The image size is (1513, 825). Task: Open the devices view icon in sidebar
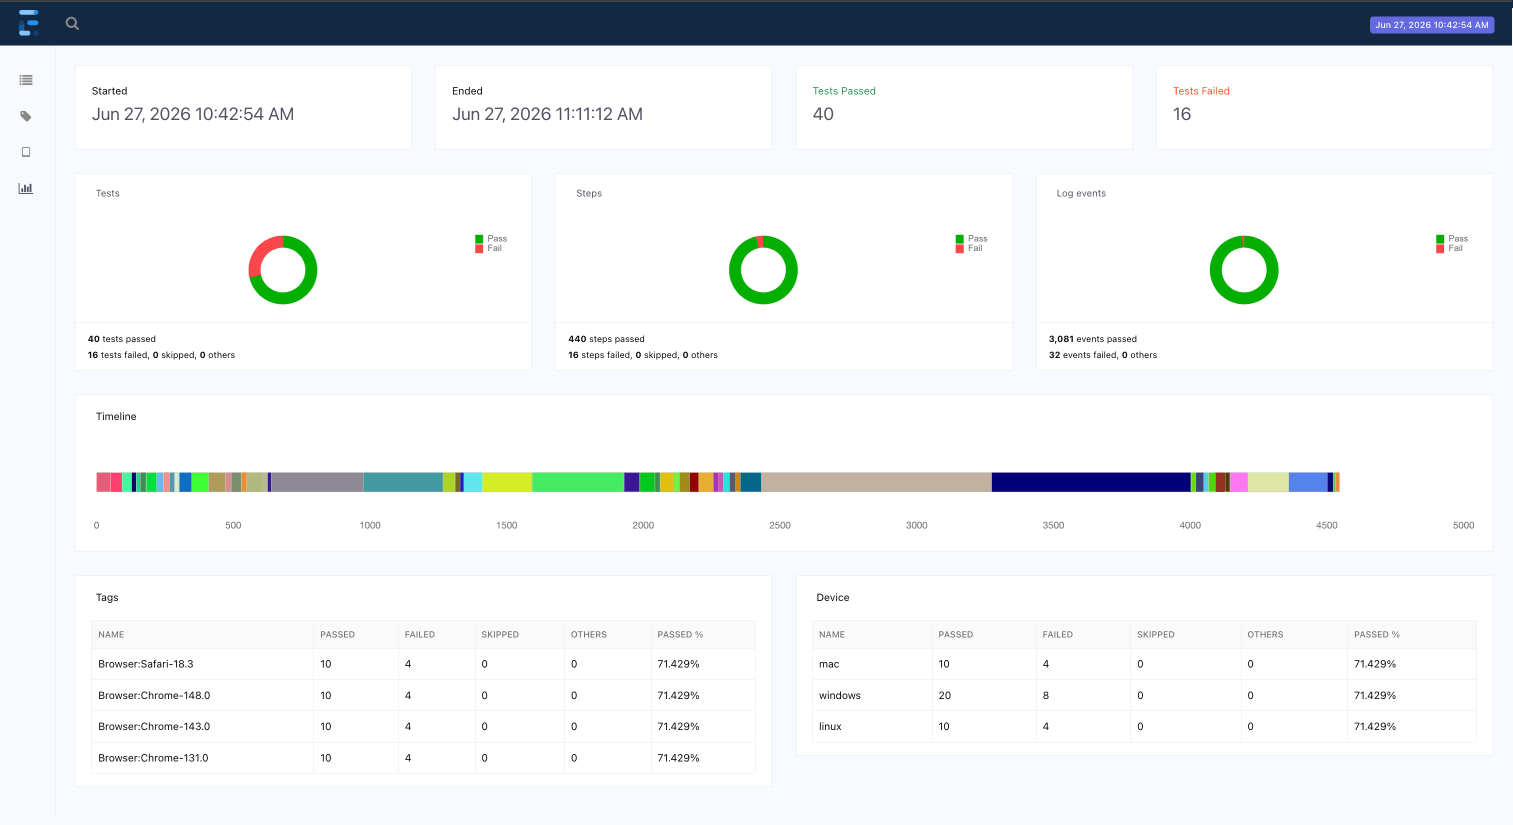pos(26,152)
